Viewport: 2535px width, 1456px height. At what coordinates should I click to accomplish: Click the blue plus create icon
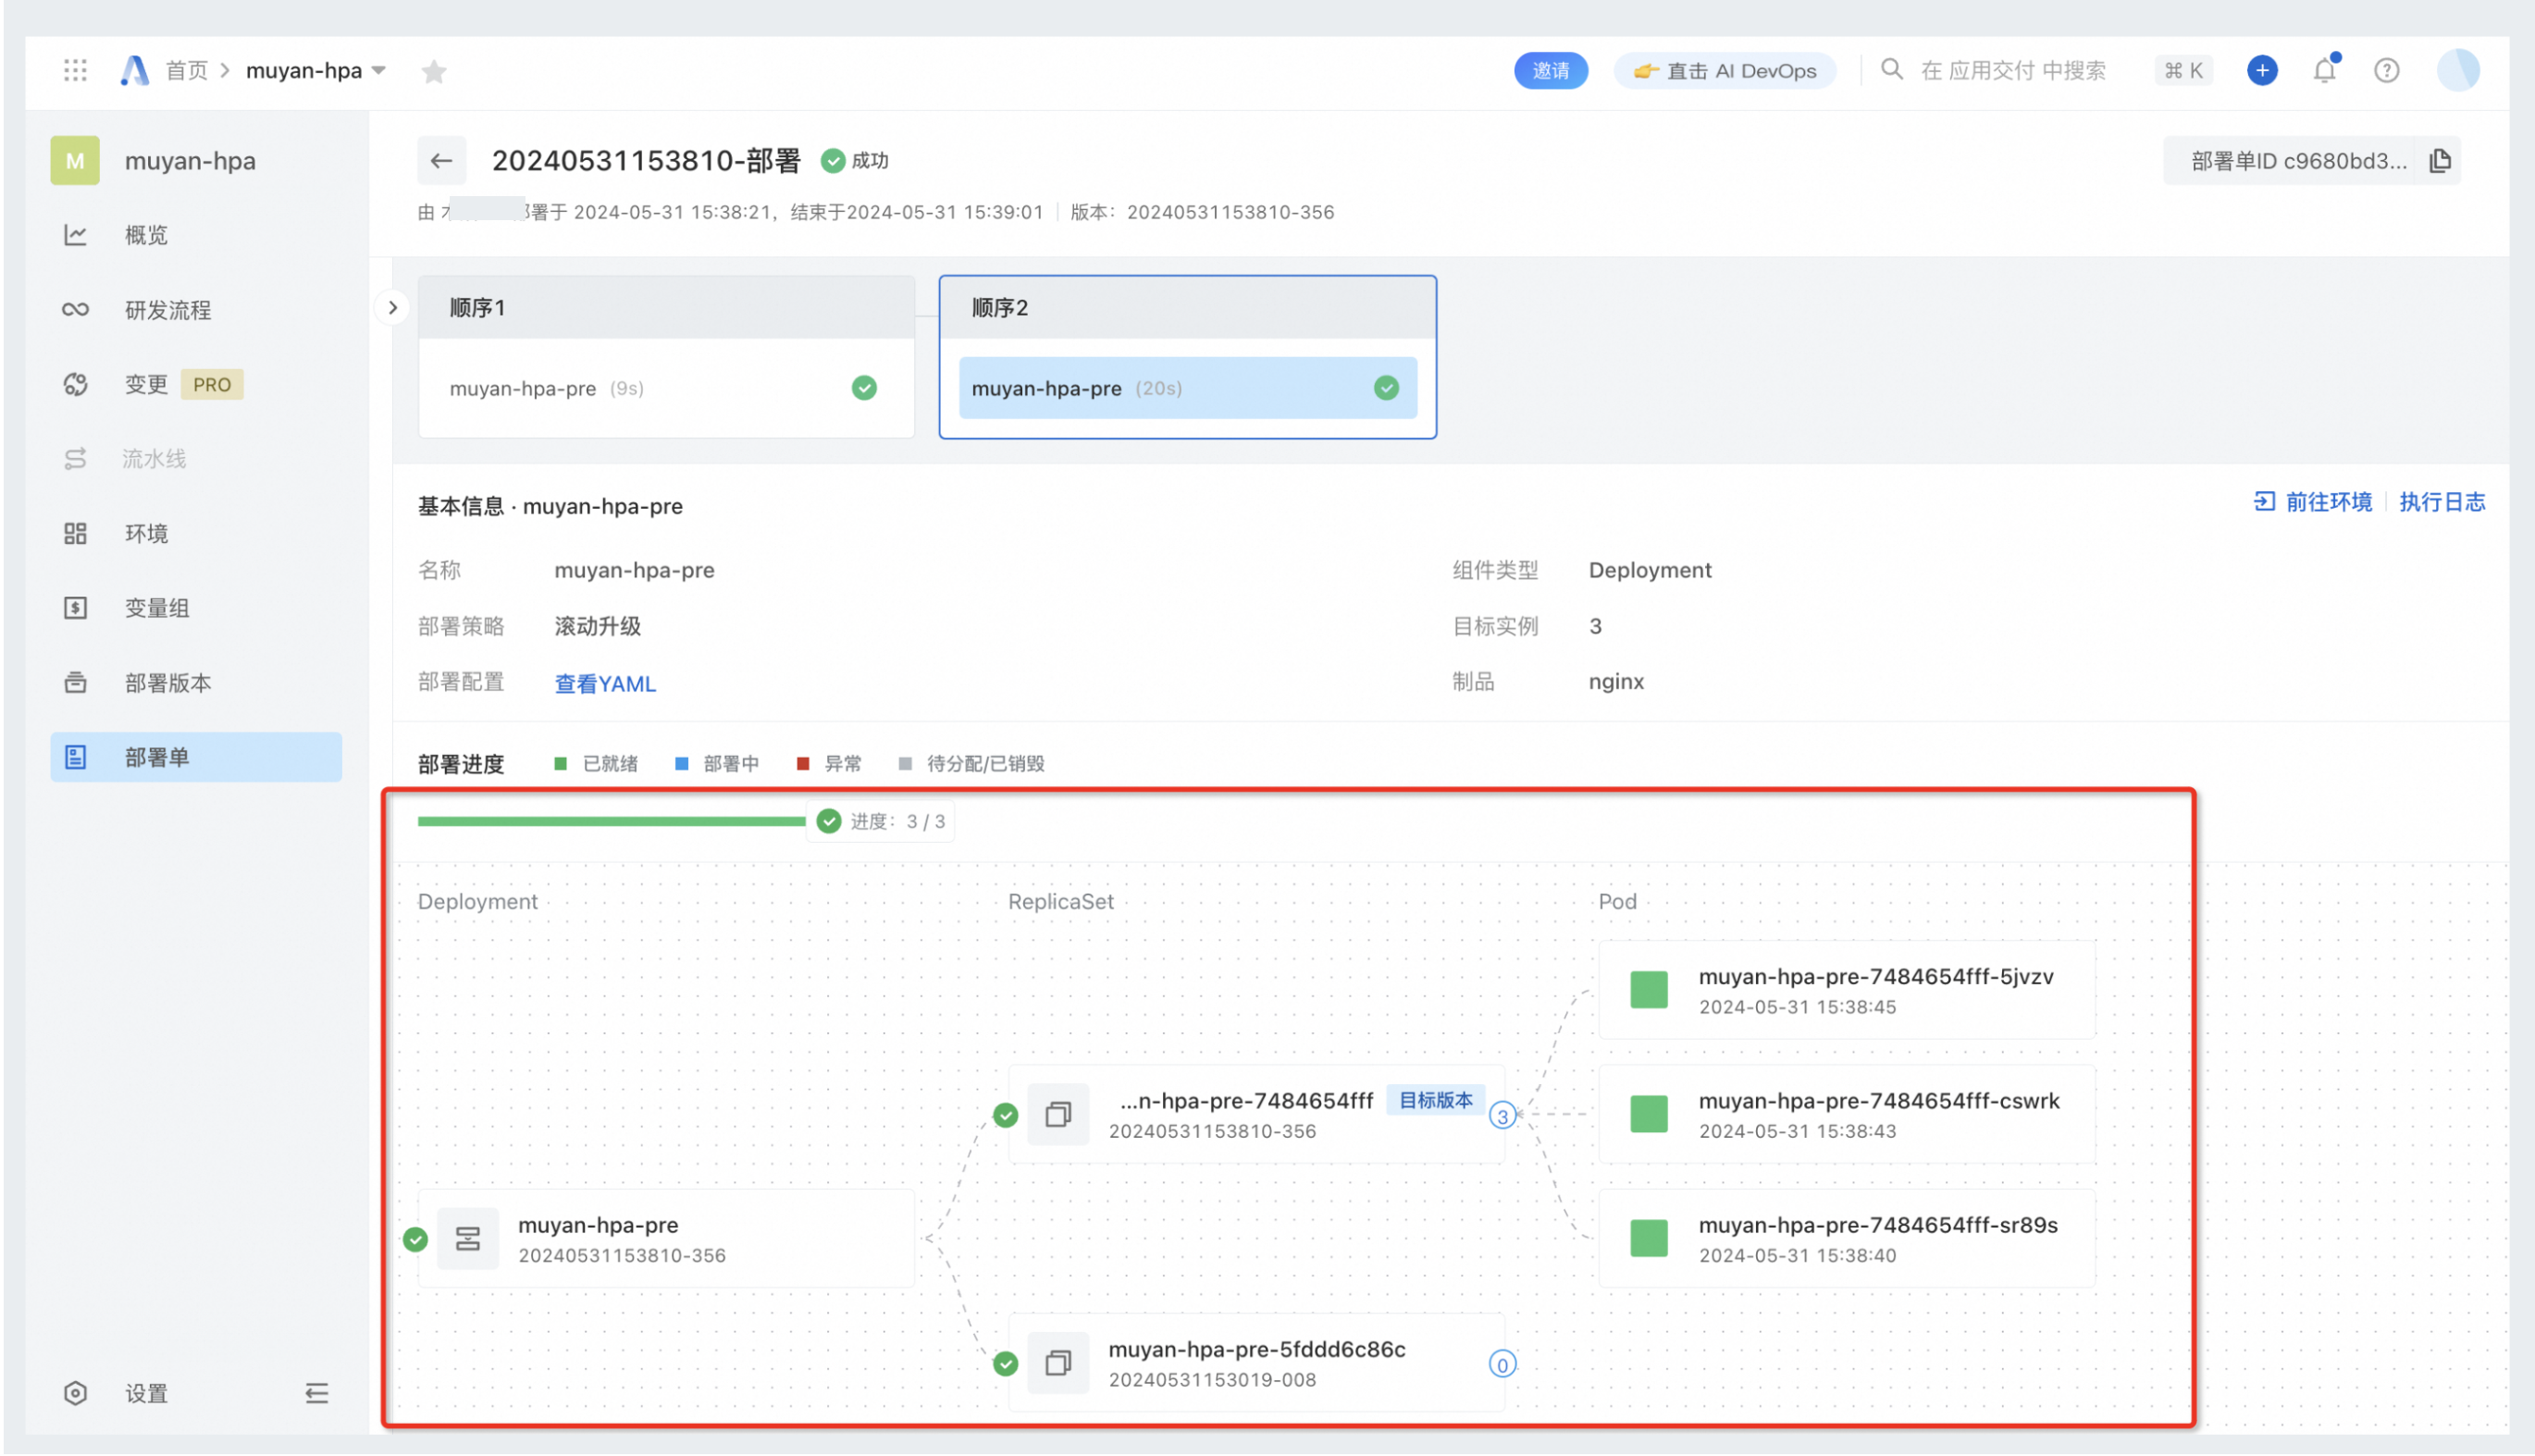tap(2261, 70)
